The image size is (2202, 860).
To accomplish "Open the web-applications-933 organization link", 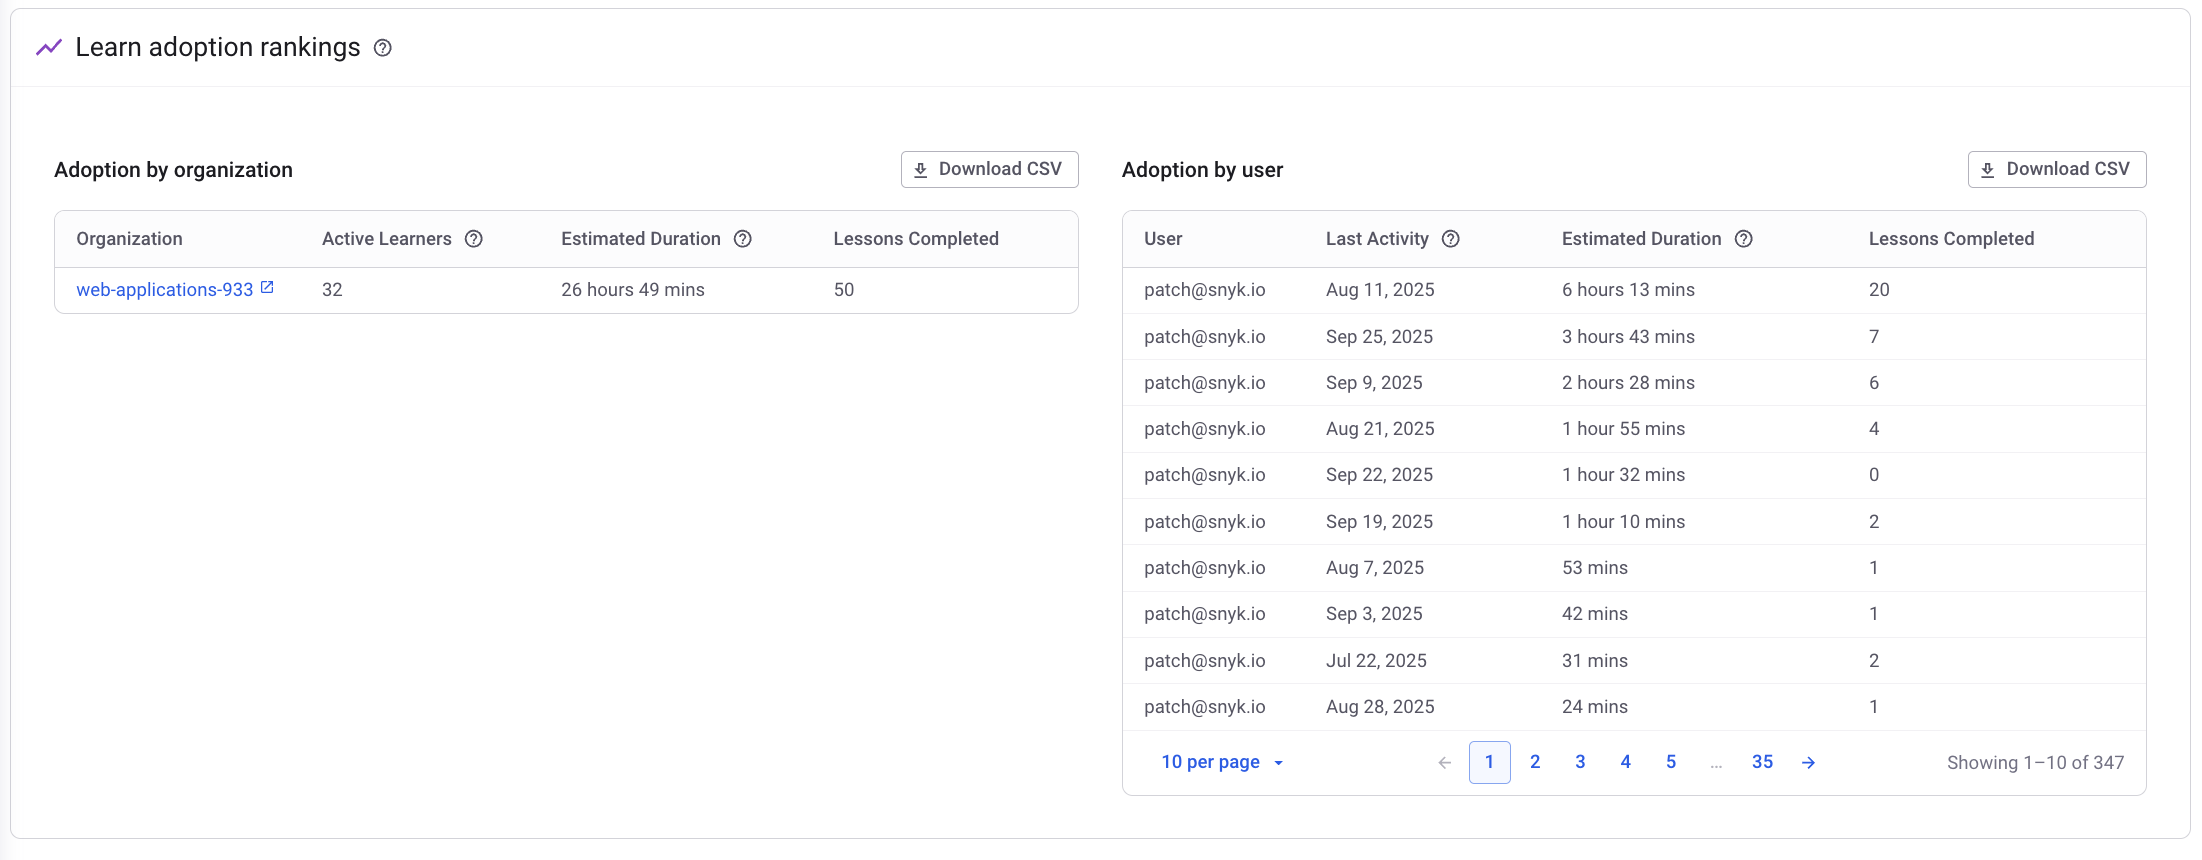I will [165, 290].
